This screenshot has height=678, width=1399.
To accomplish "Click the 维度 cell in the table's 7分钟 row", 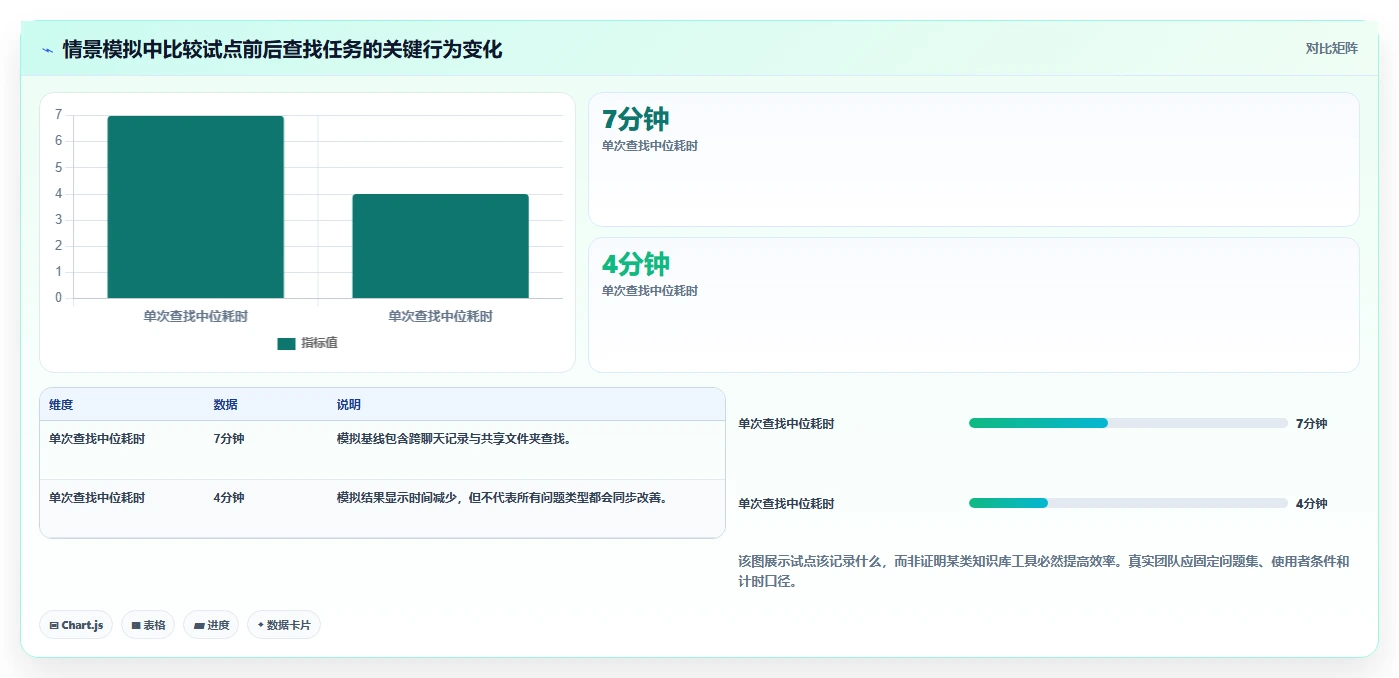I will click(97, 439).
